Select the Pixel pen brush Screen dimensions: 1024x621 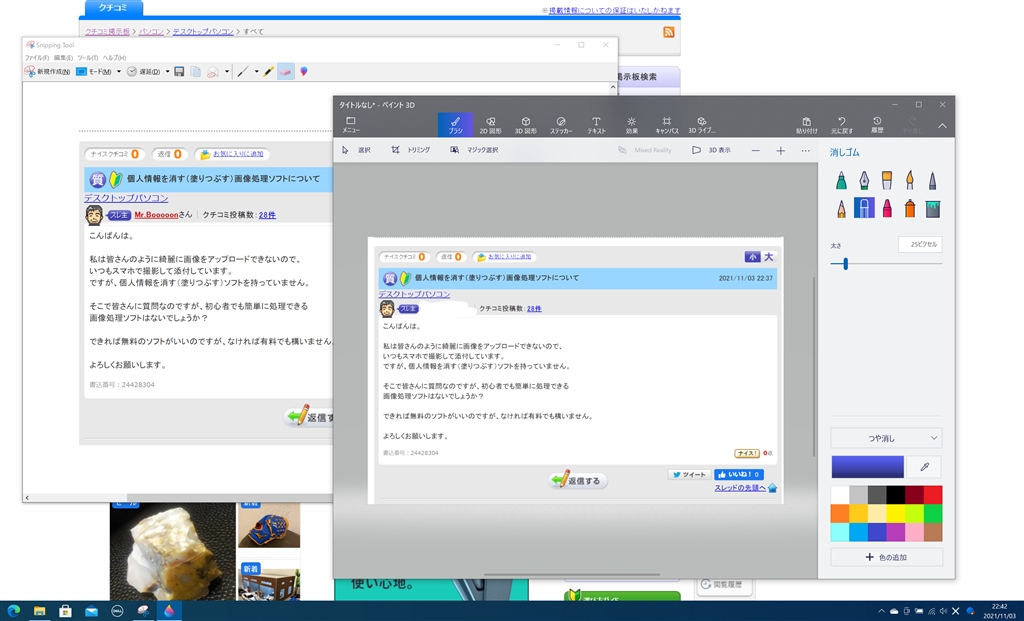(x=933, y=180)
